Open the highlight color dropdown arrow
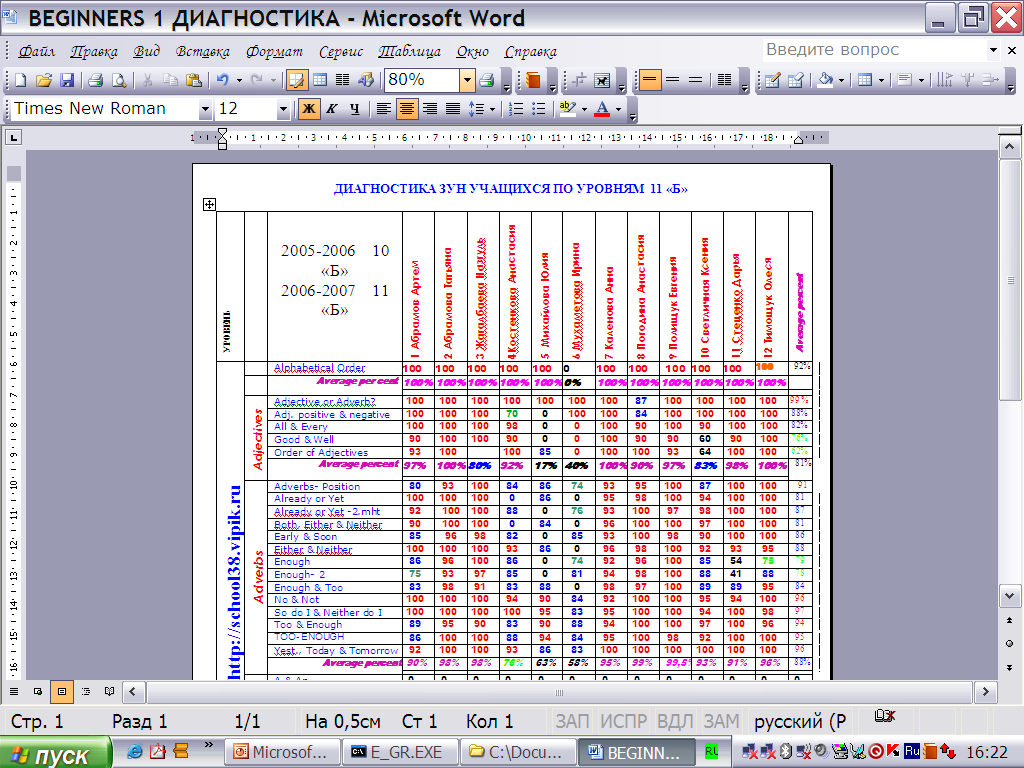This screenshot has width=1024, height=768. 584,109
